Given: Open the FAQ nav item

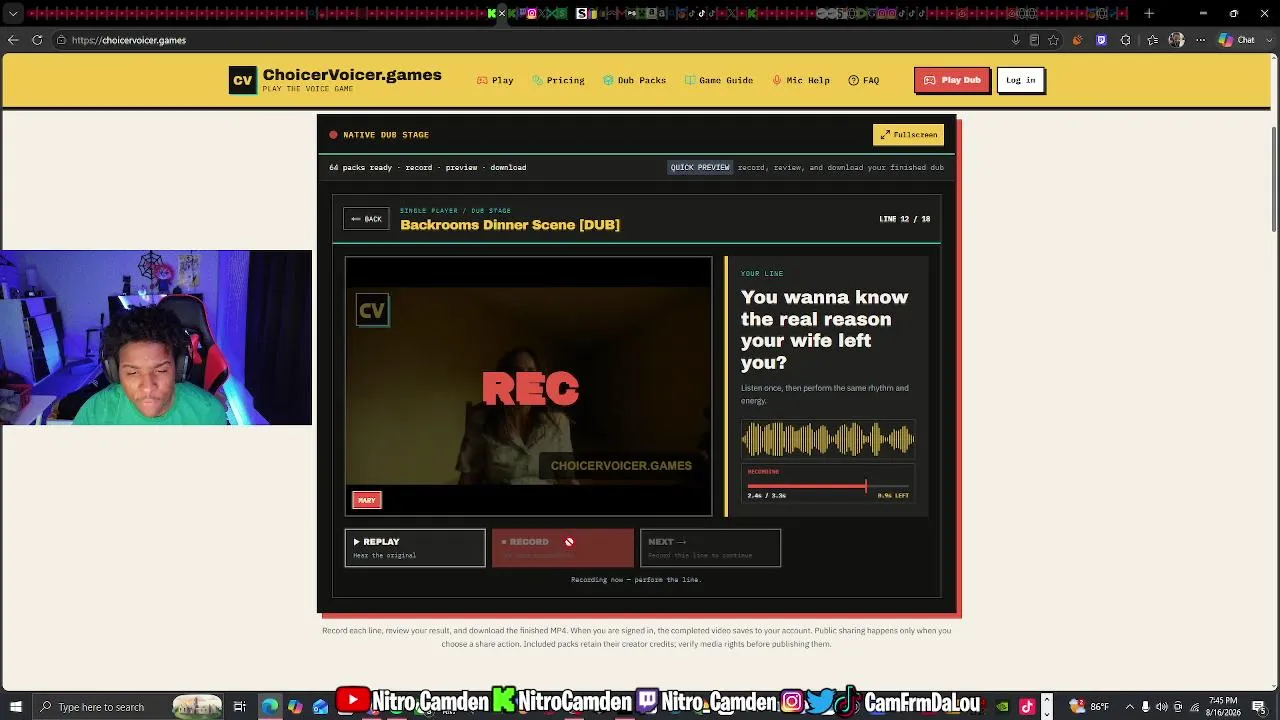Looking at the screenshot, I should [x=864, y=80].
